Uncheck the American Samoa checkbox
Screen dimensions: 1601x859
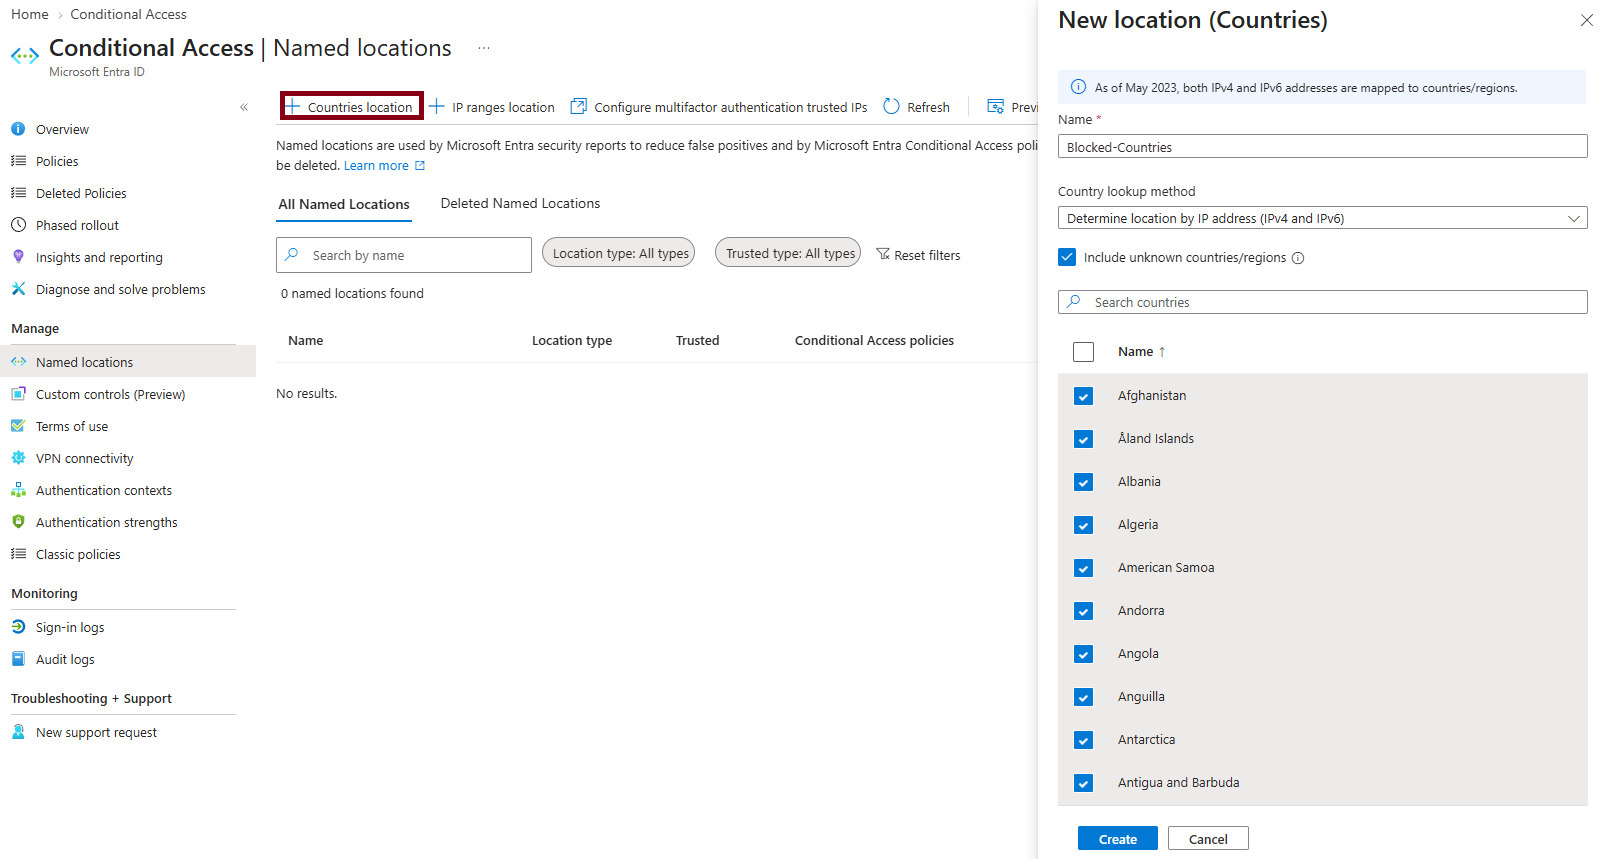pyautogui.click(x=1083, y=568)
